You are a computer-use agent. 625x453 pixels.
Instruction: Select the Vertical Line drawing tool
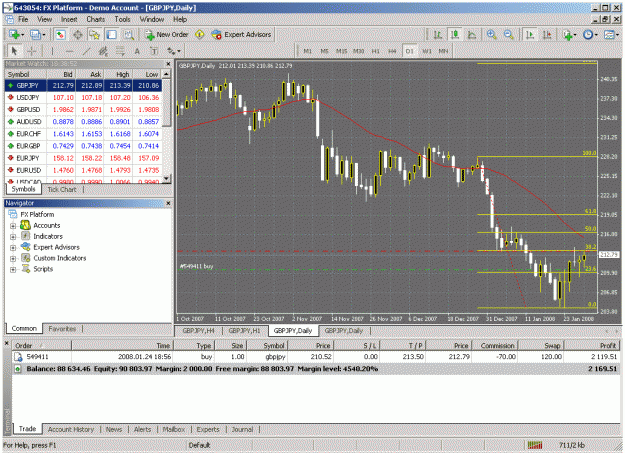pos(52,51)
